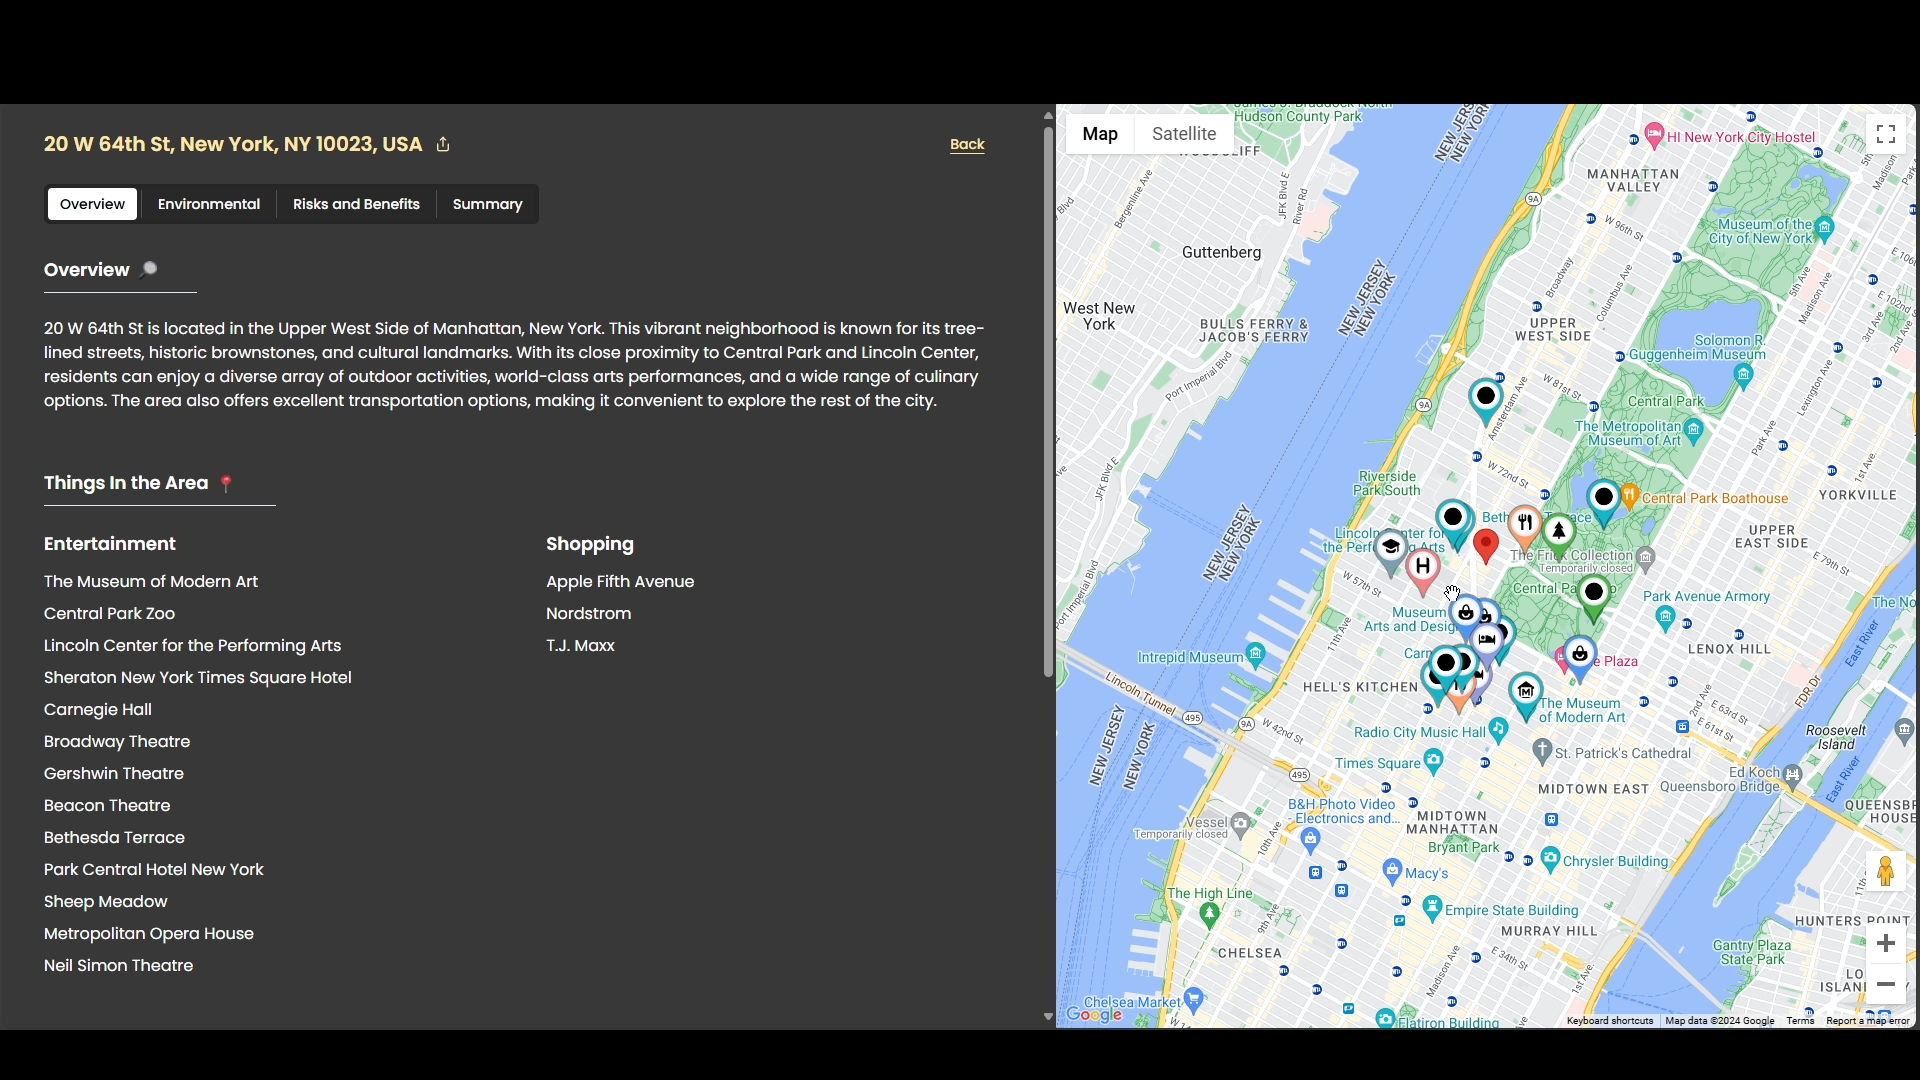Viewport: 1920px width, 1080px height.
Task: Switch to the Map view tab
Action: coord(1100,133)
